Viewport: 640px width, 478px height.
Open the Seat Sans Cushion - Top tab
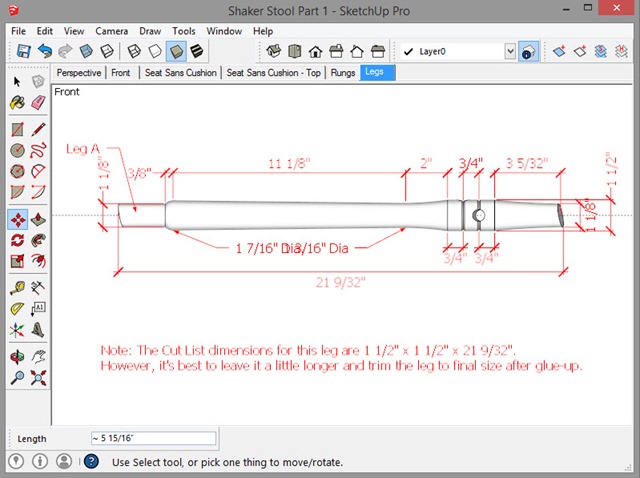[x=273, y=73]
